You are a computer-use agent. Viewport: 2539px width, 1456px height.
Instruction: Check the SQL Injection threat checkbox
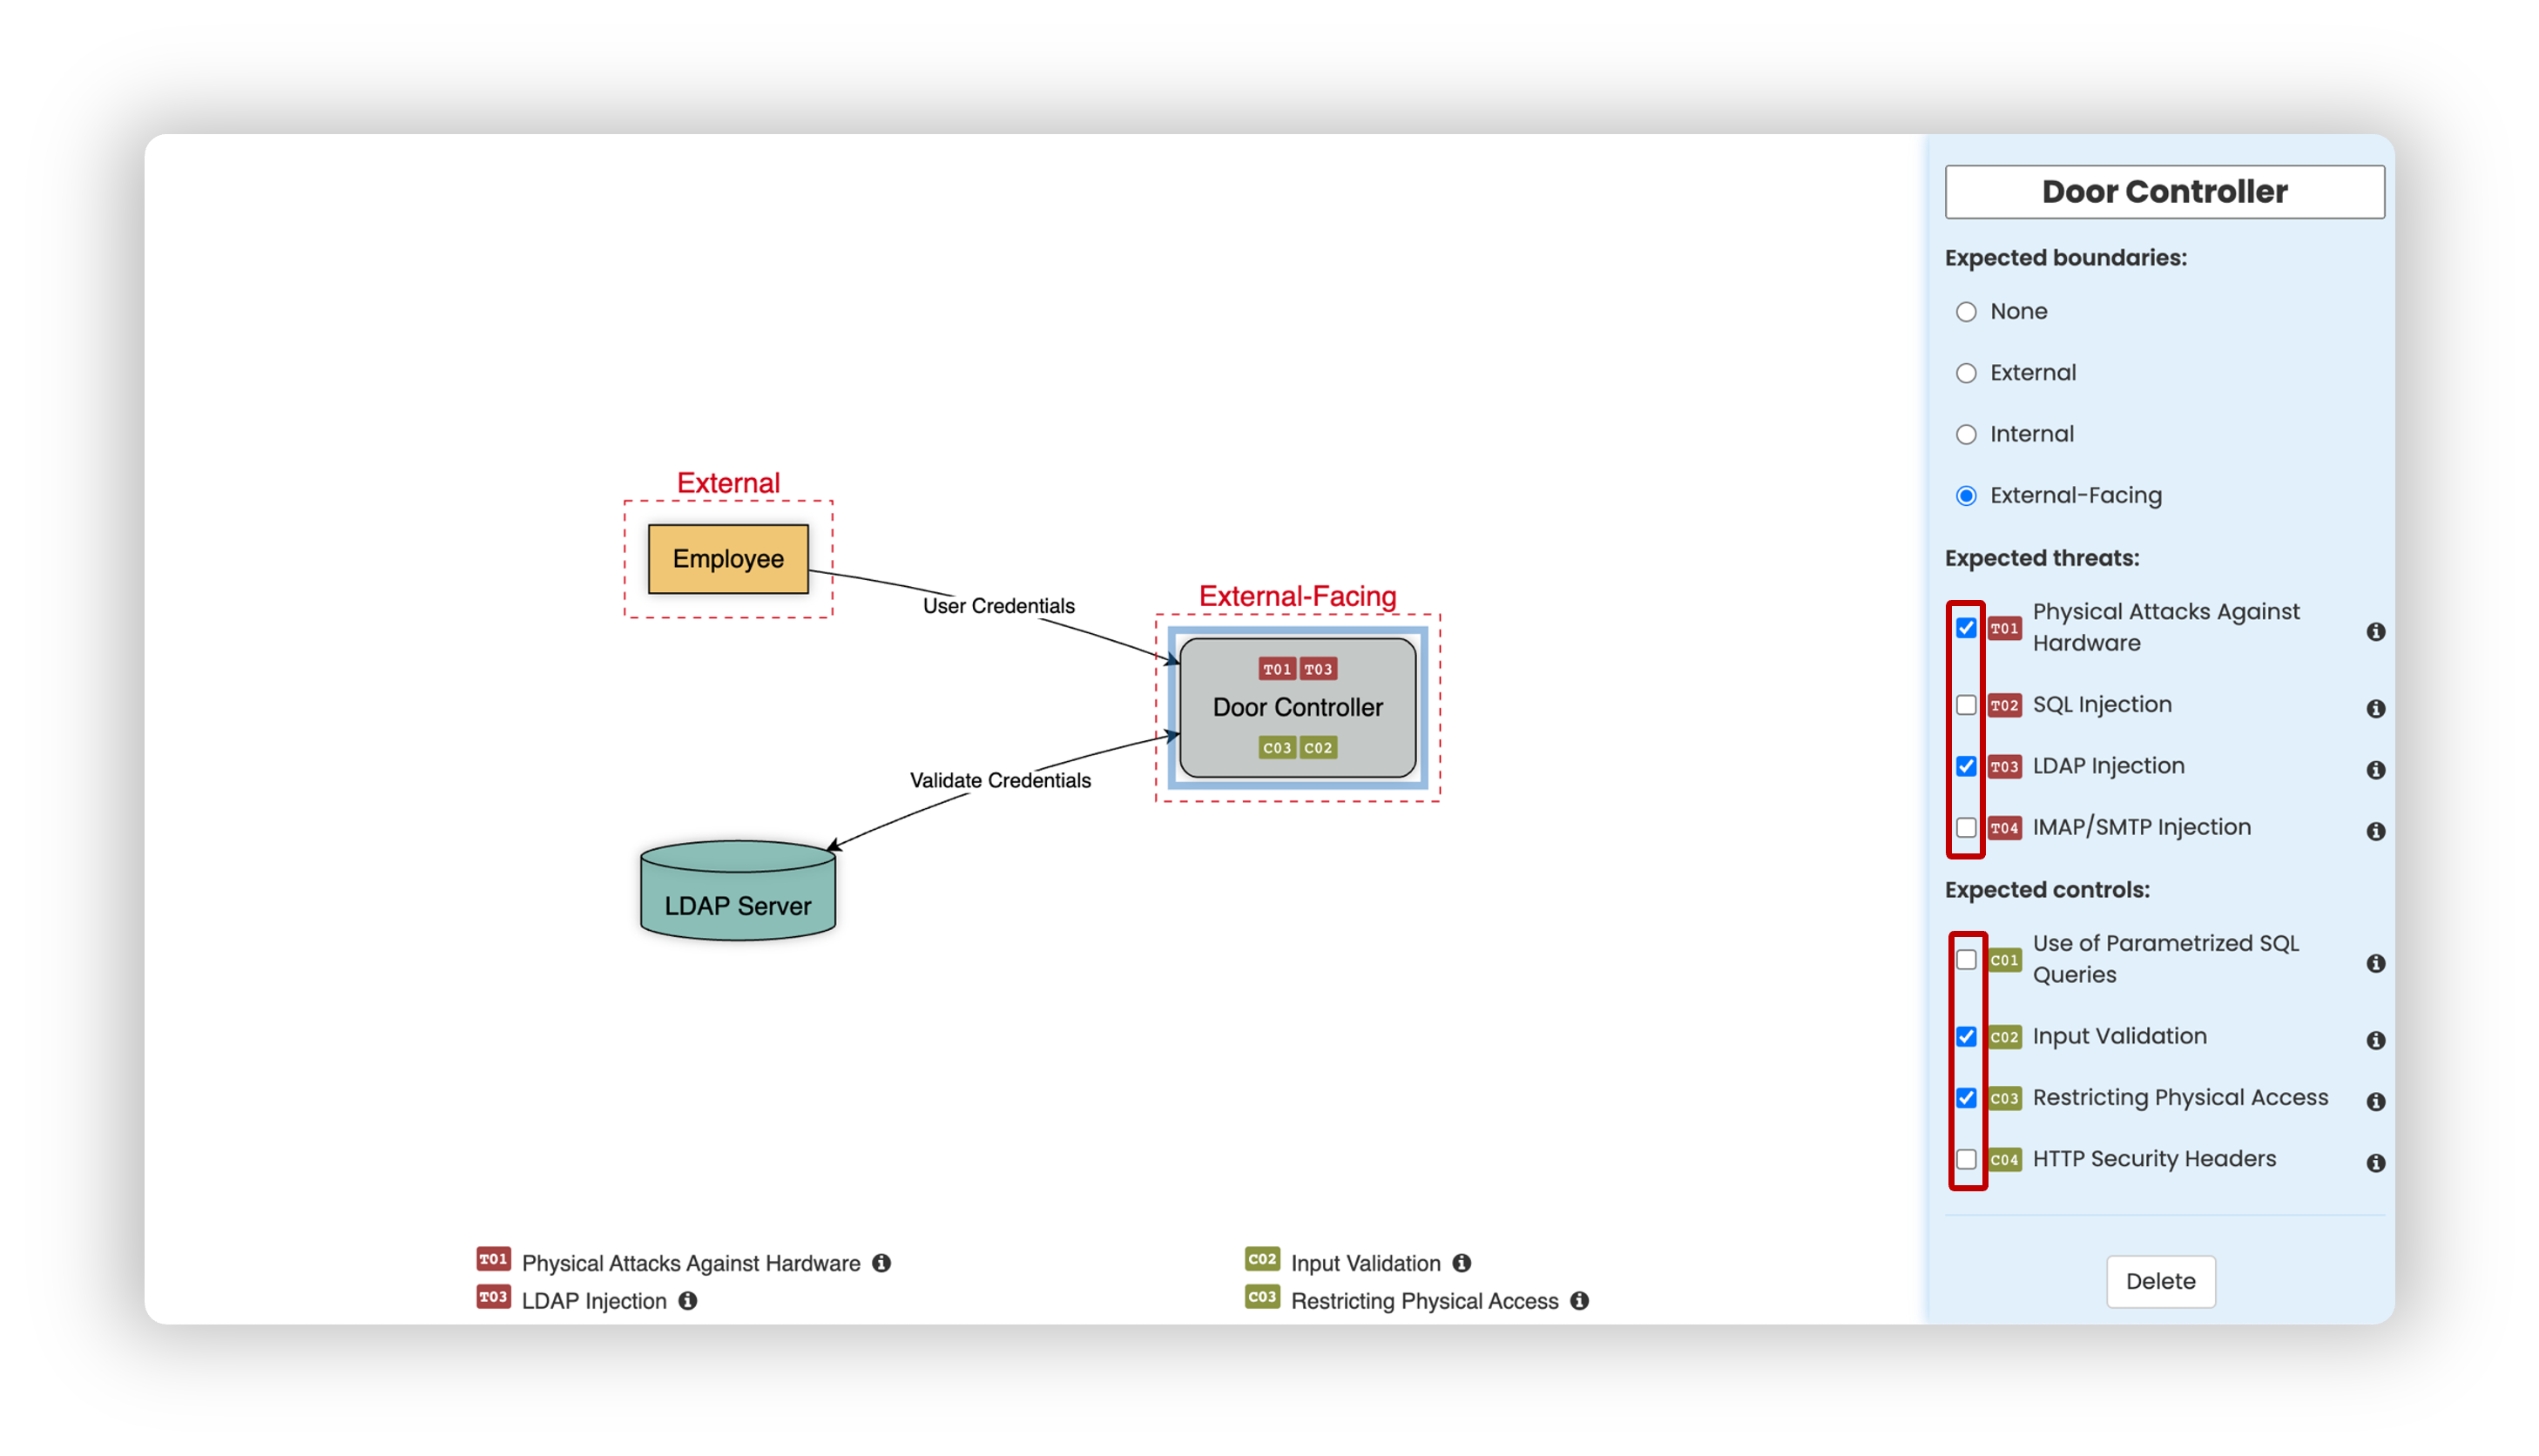tap(1966, 705)
